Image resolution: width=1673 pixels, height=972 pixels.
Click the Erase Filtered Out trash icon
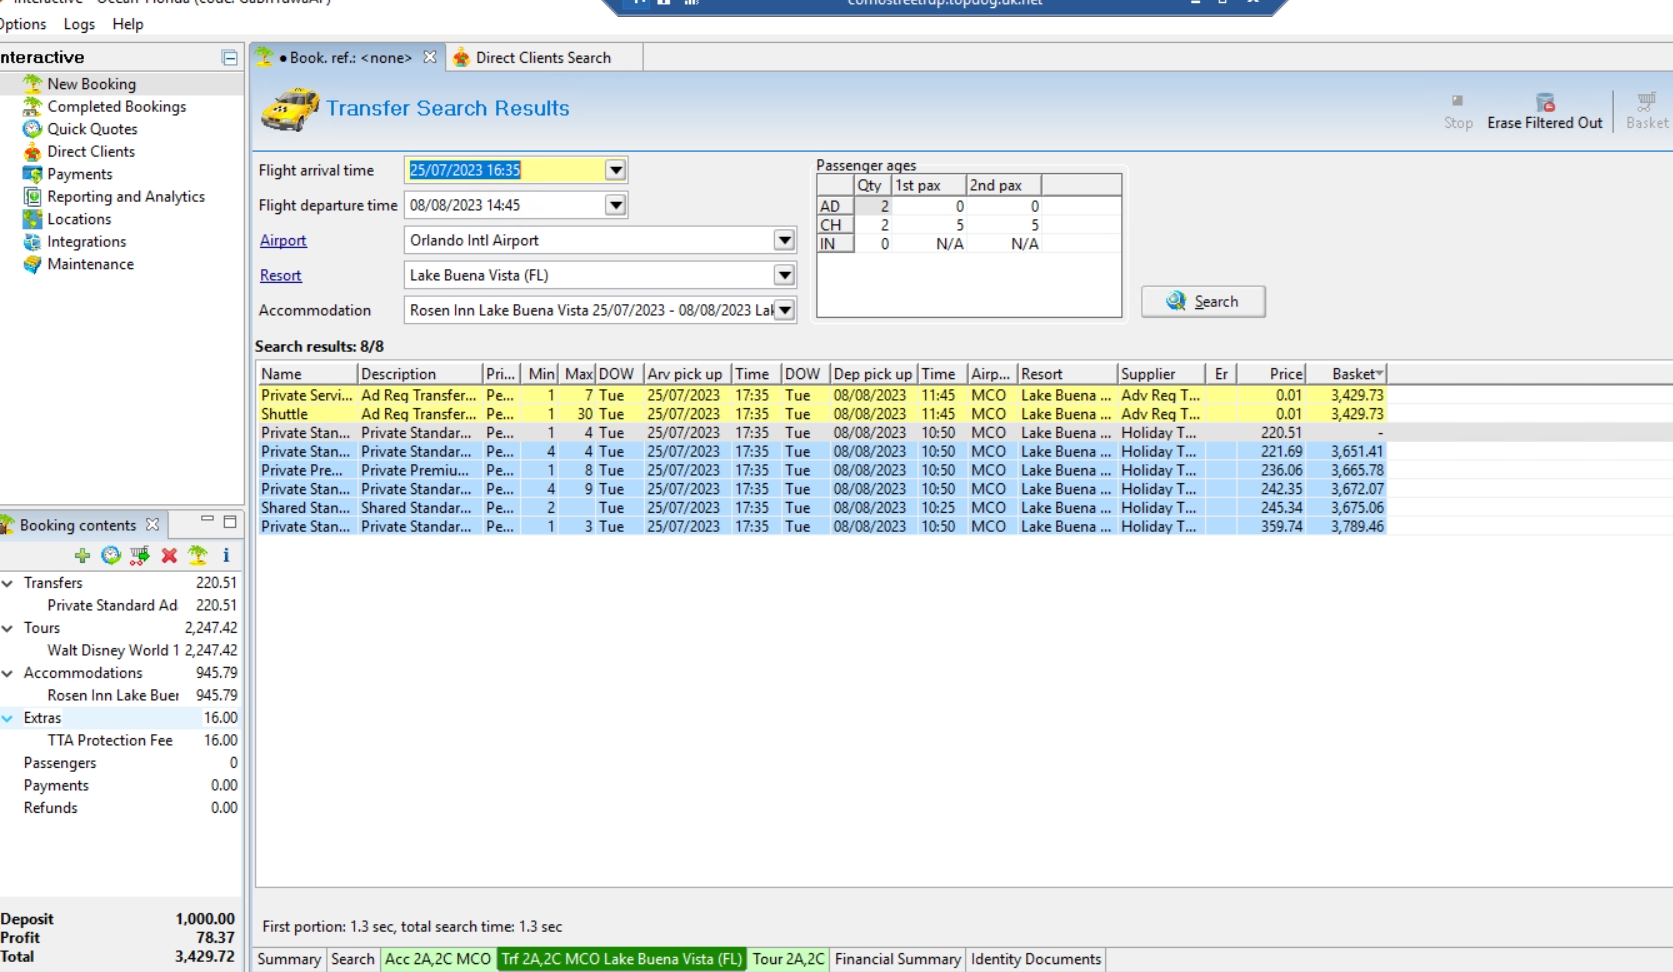1545,102
